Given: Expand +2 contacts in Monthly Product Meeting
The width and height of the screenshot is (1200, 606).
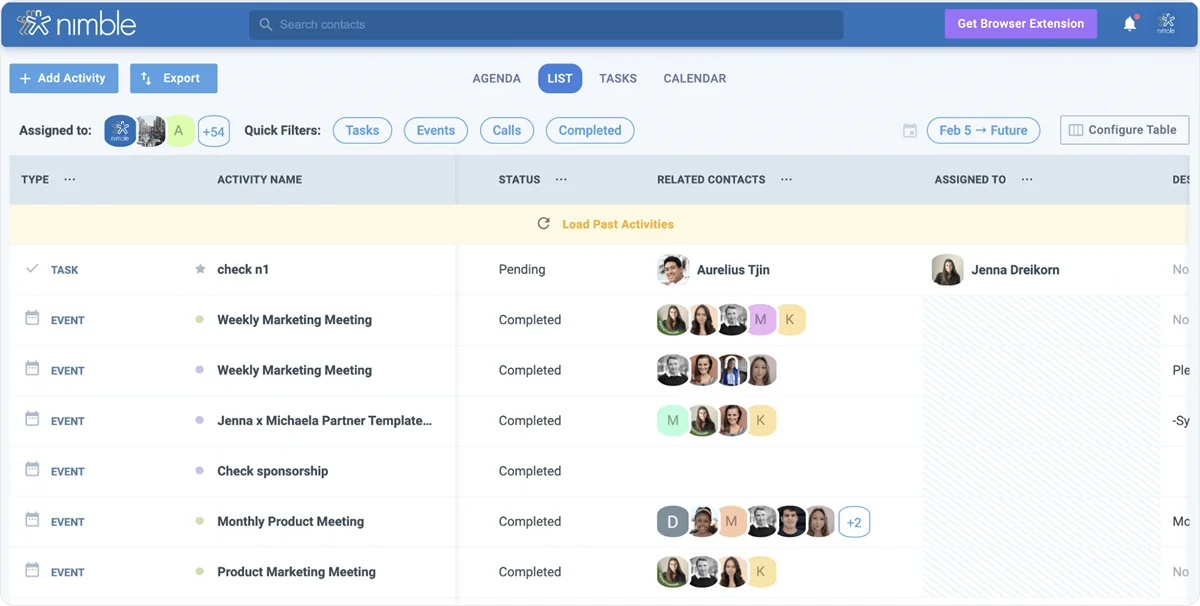Looking at the screenshot, I should coord(854,522).
